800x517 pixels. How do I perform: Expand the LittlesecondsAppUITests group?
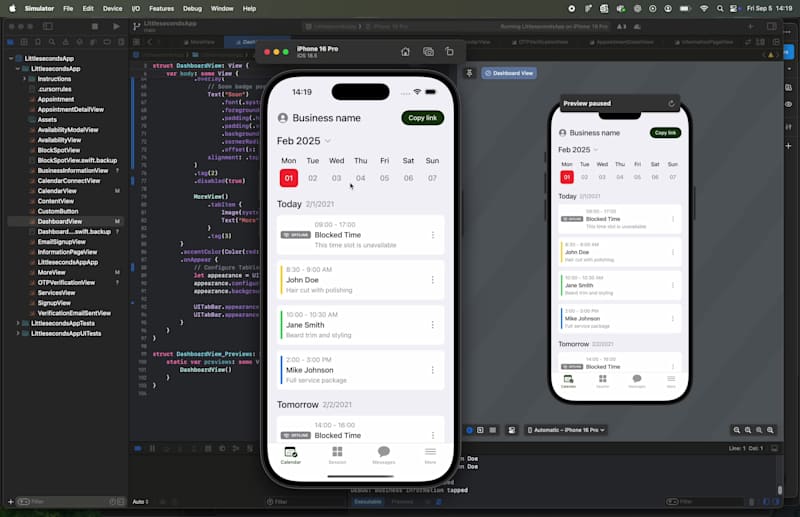[x=17, y=333]
